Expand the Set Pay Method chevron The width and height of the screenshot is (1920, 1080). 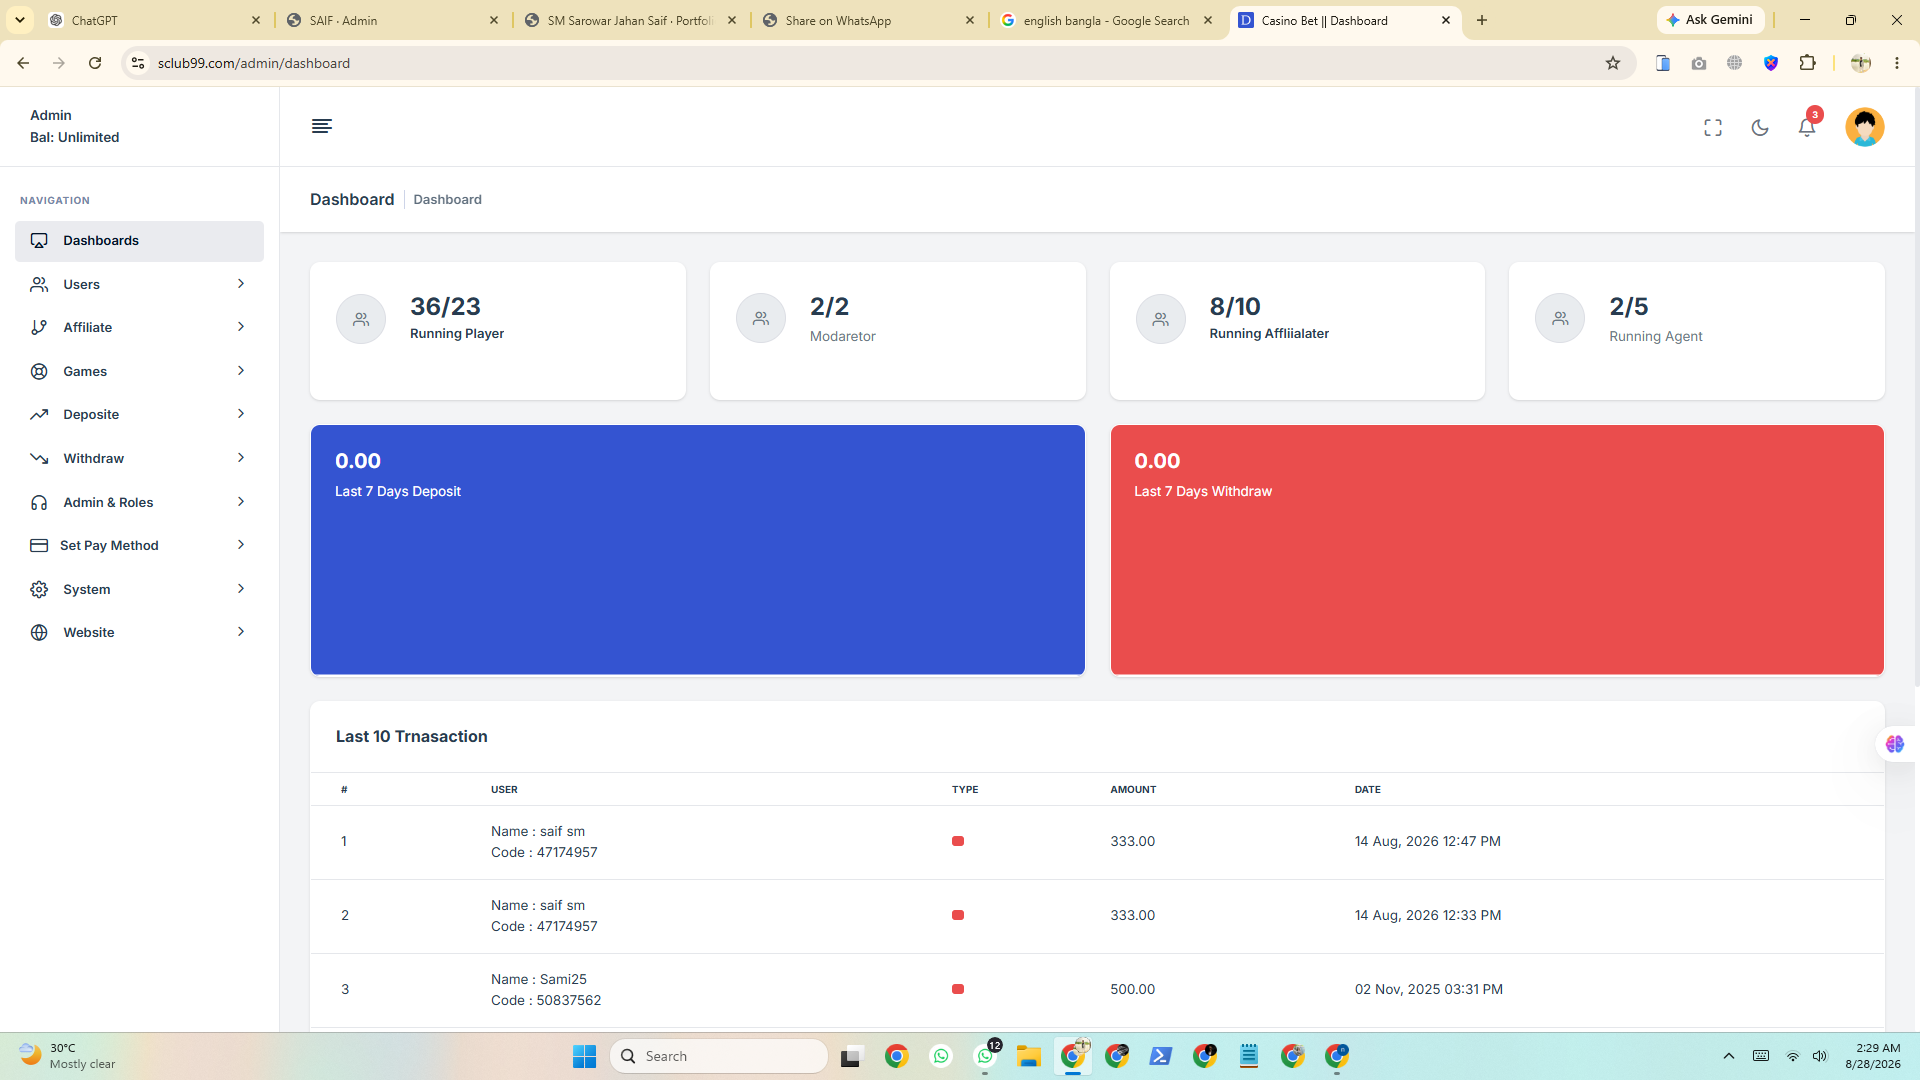241,545
